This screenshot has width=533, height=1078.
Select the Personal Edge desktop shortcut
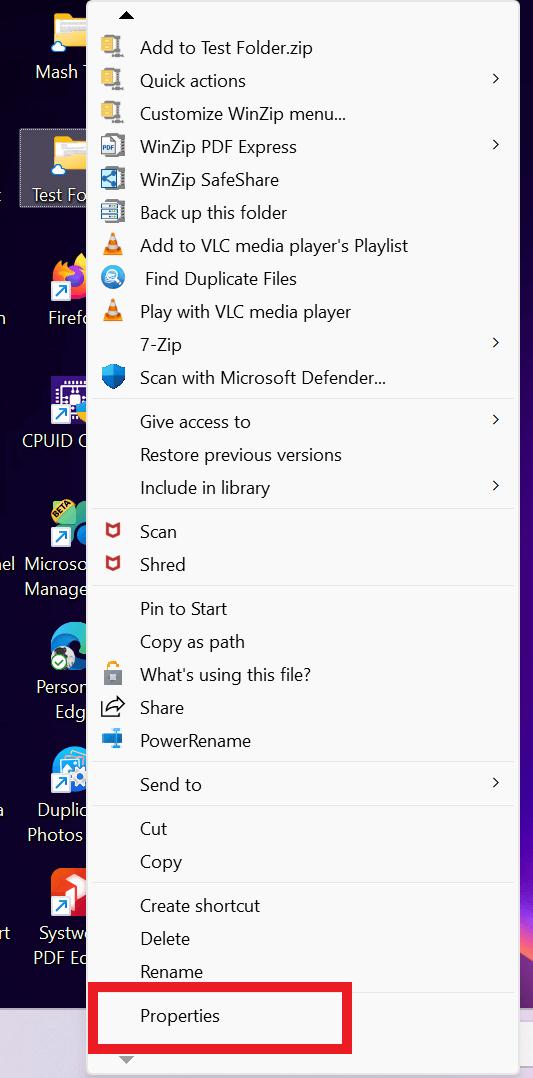pyautogui.click(x=61, y=672)
